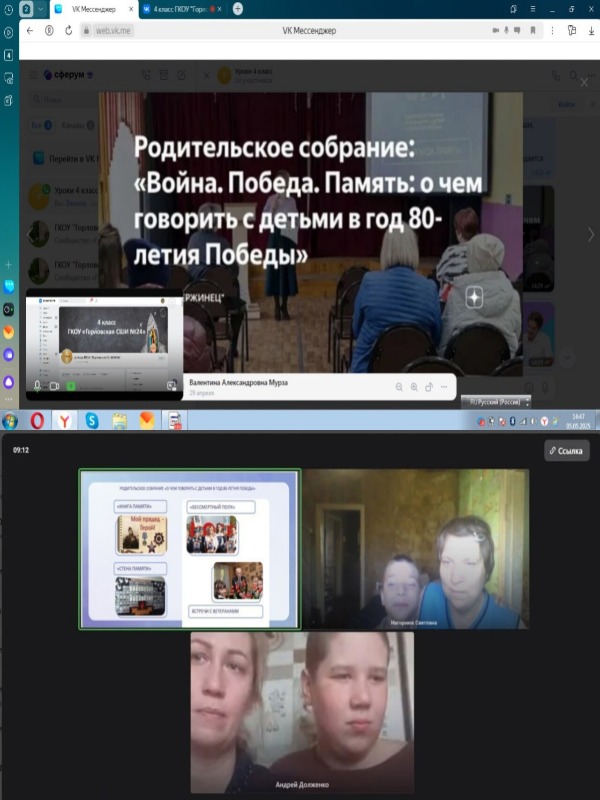The image size is (600, 800).
Task: Bookmark the page with address bar bookmark icon
Action: pos(533,31)
